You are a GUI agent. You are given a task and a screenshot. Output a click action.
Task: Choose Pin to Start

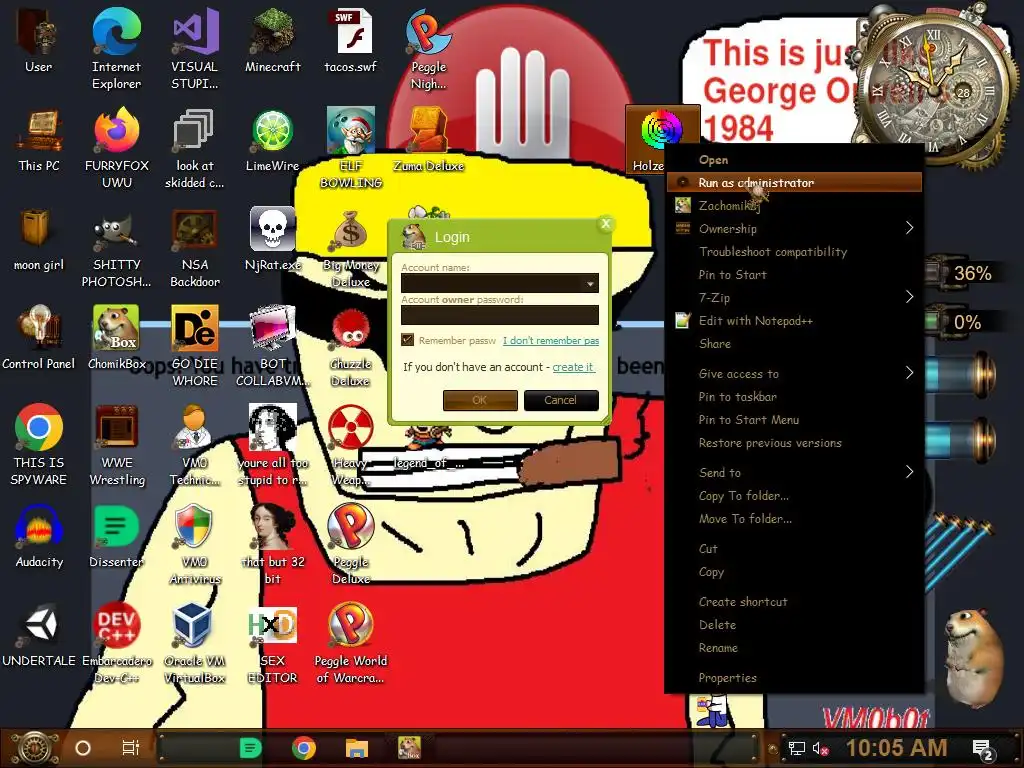click(794, 274)
